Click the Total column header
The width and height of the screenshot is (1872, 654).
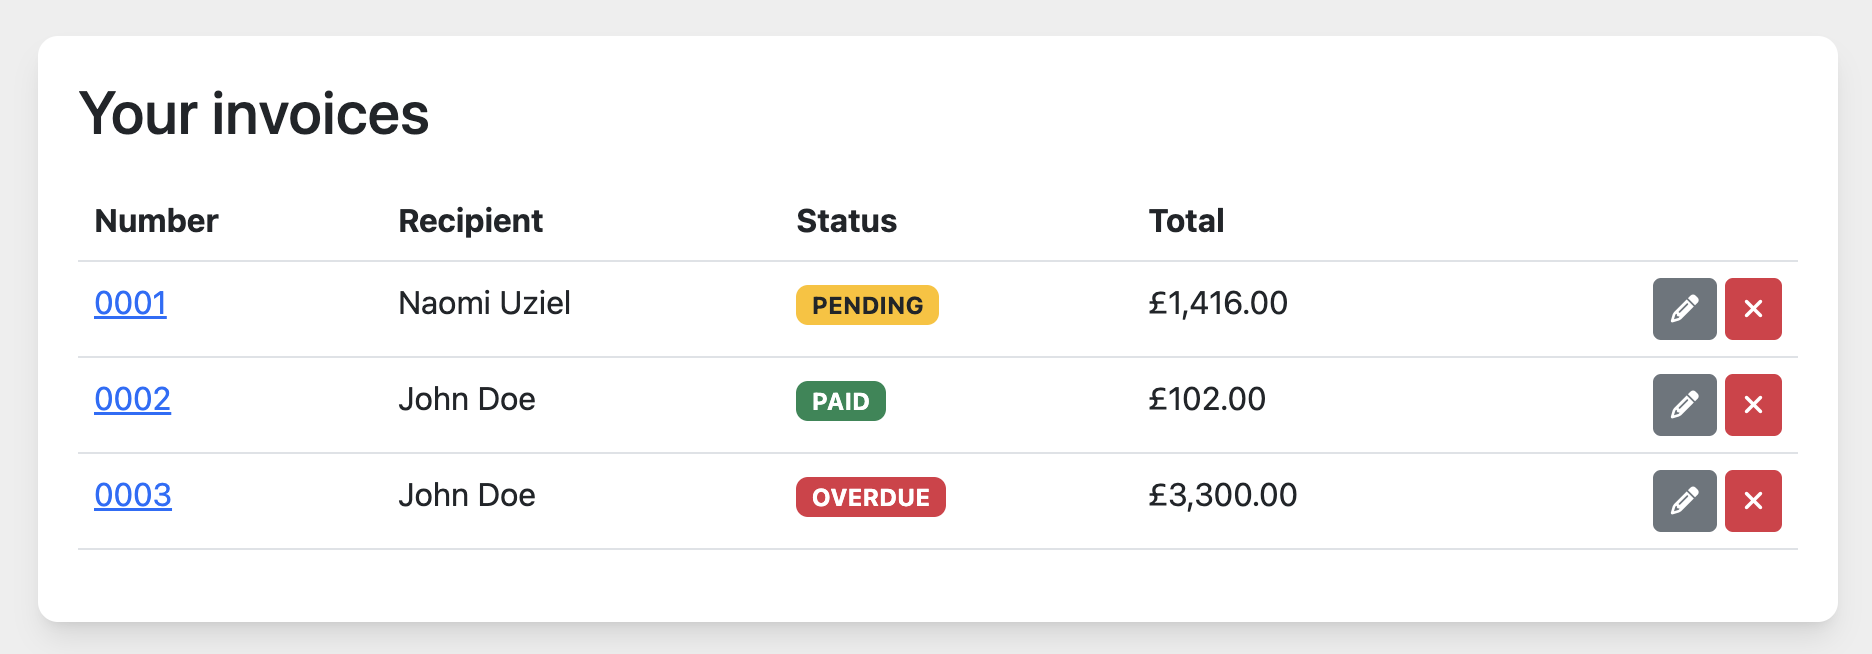pos(1186,221)
